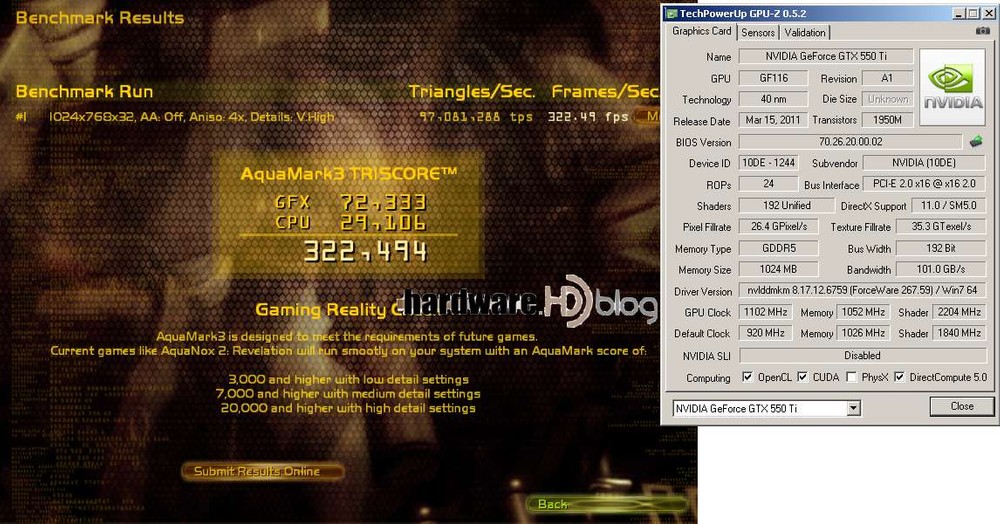This screenshot has width=1000, height=524.
Task: Click Submit Results Online in AquaMark3
Action: tap(262, 472)
